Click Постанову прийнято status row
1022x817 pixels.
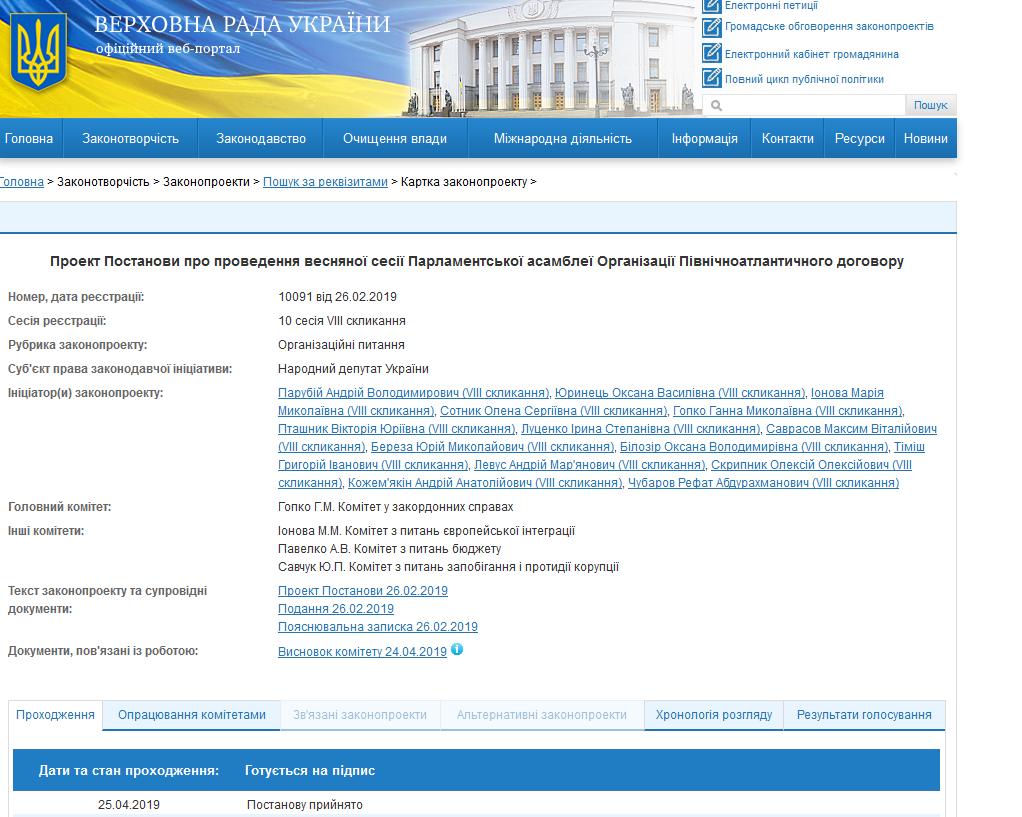click(x=304, y=805)
